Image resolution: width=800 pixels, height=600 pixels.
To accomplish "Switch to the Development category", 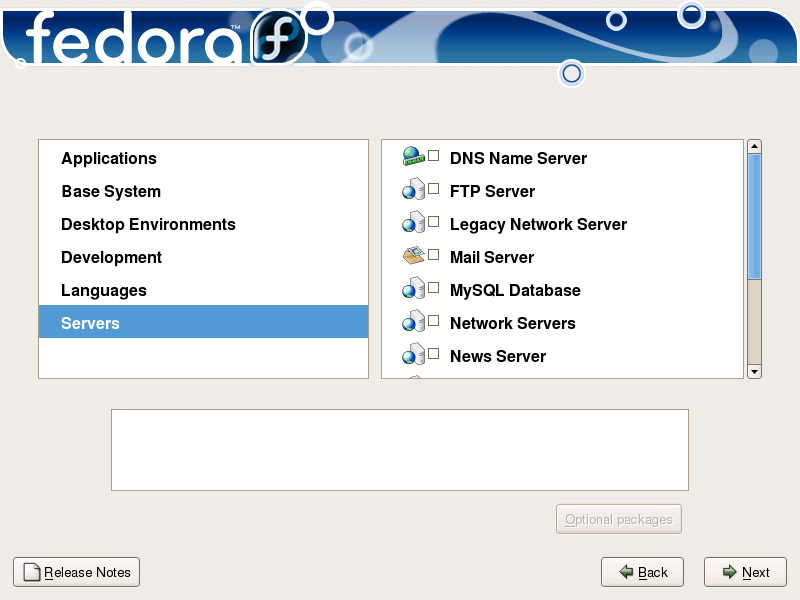I will (x=204, y=257).
